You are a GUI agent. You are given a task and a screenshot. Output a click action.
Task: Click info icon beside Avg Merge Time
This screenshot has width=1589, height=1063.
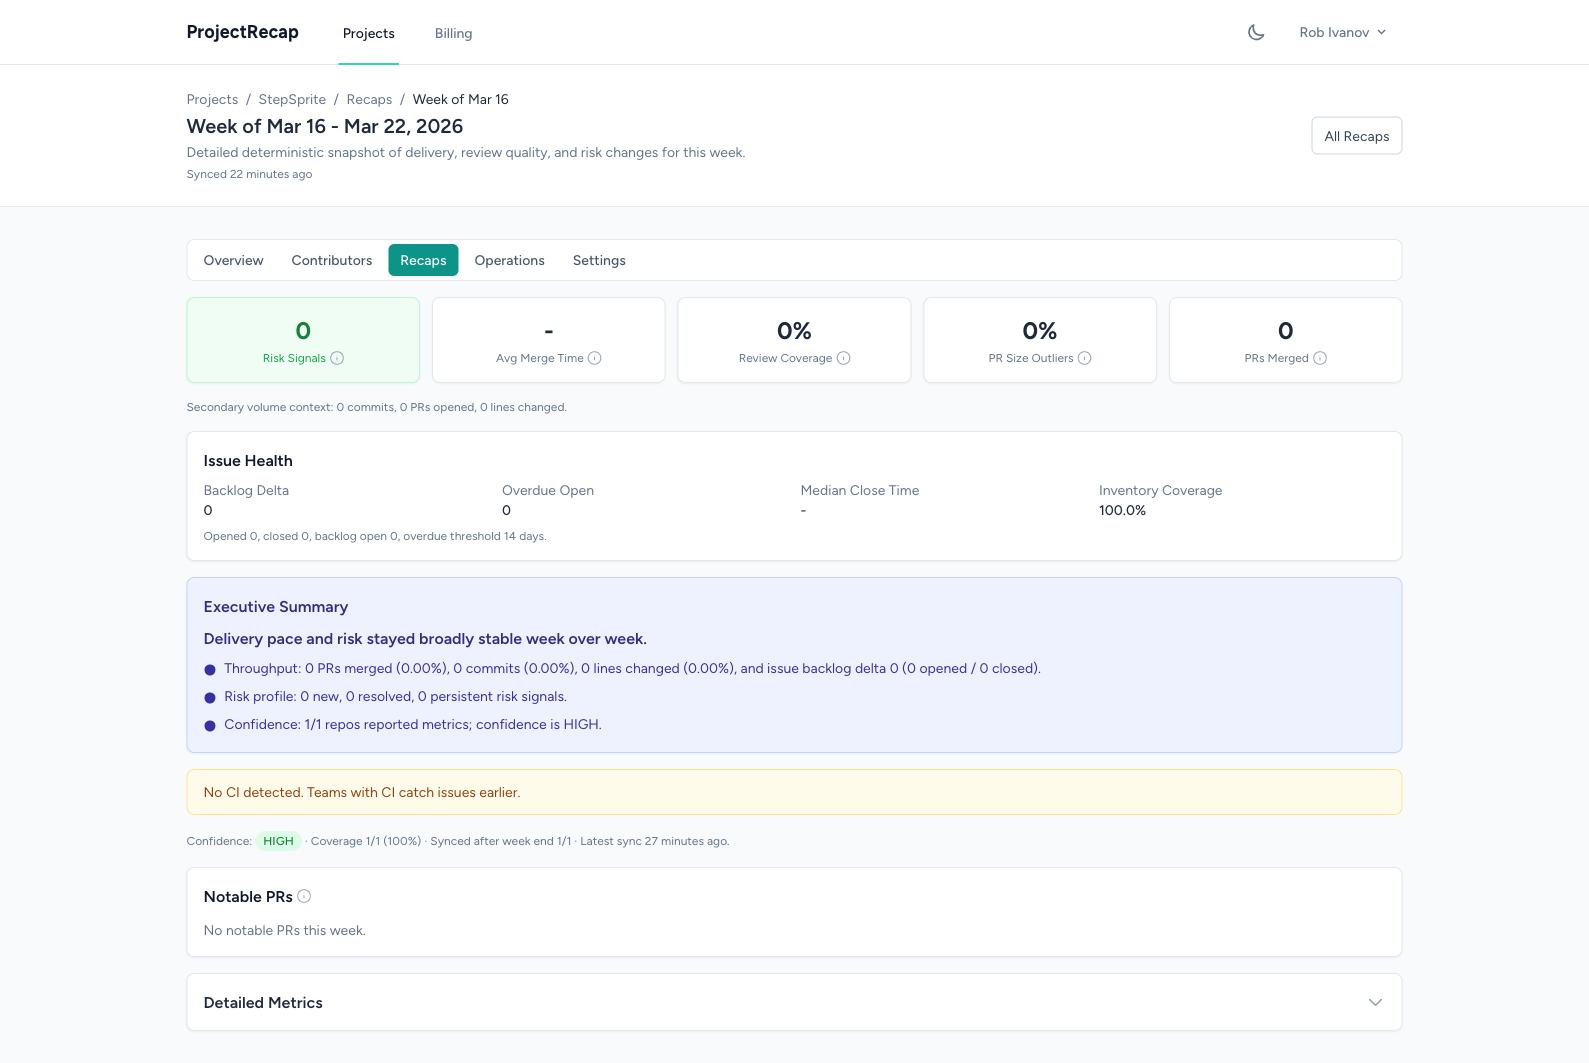[x=595, y=358]
